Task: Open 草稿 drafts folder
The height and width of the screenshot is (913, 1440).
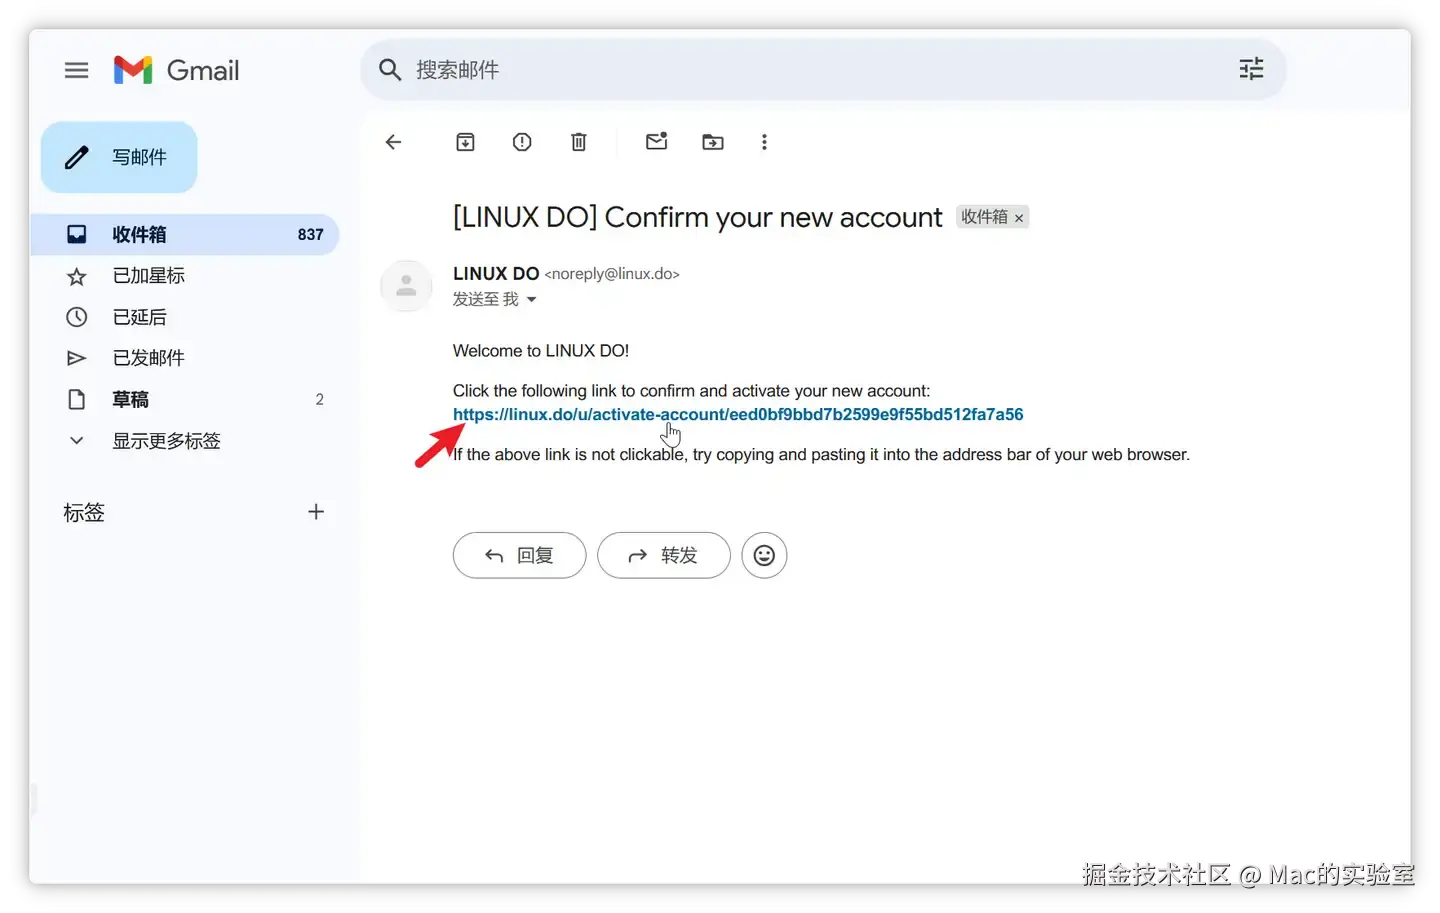Action: pos(185,399)
